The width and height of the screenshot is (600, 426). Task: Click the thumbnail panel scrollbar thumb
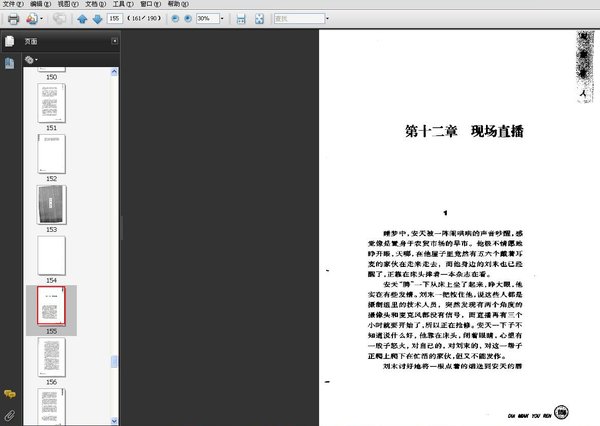pos(114,362)
